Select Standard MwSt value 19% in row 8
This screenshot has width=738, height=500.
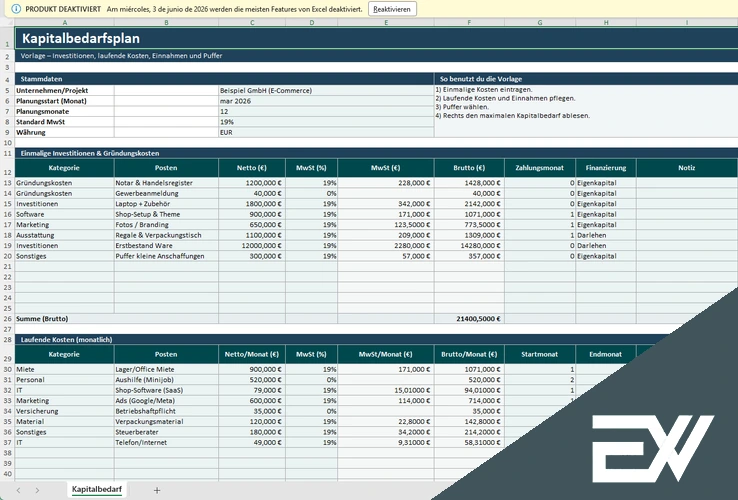point(326,122)
